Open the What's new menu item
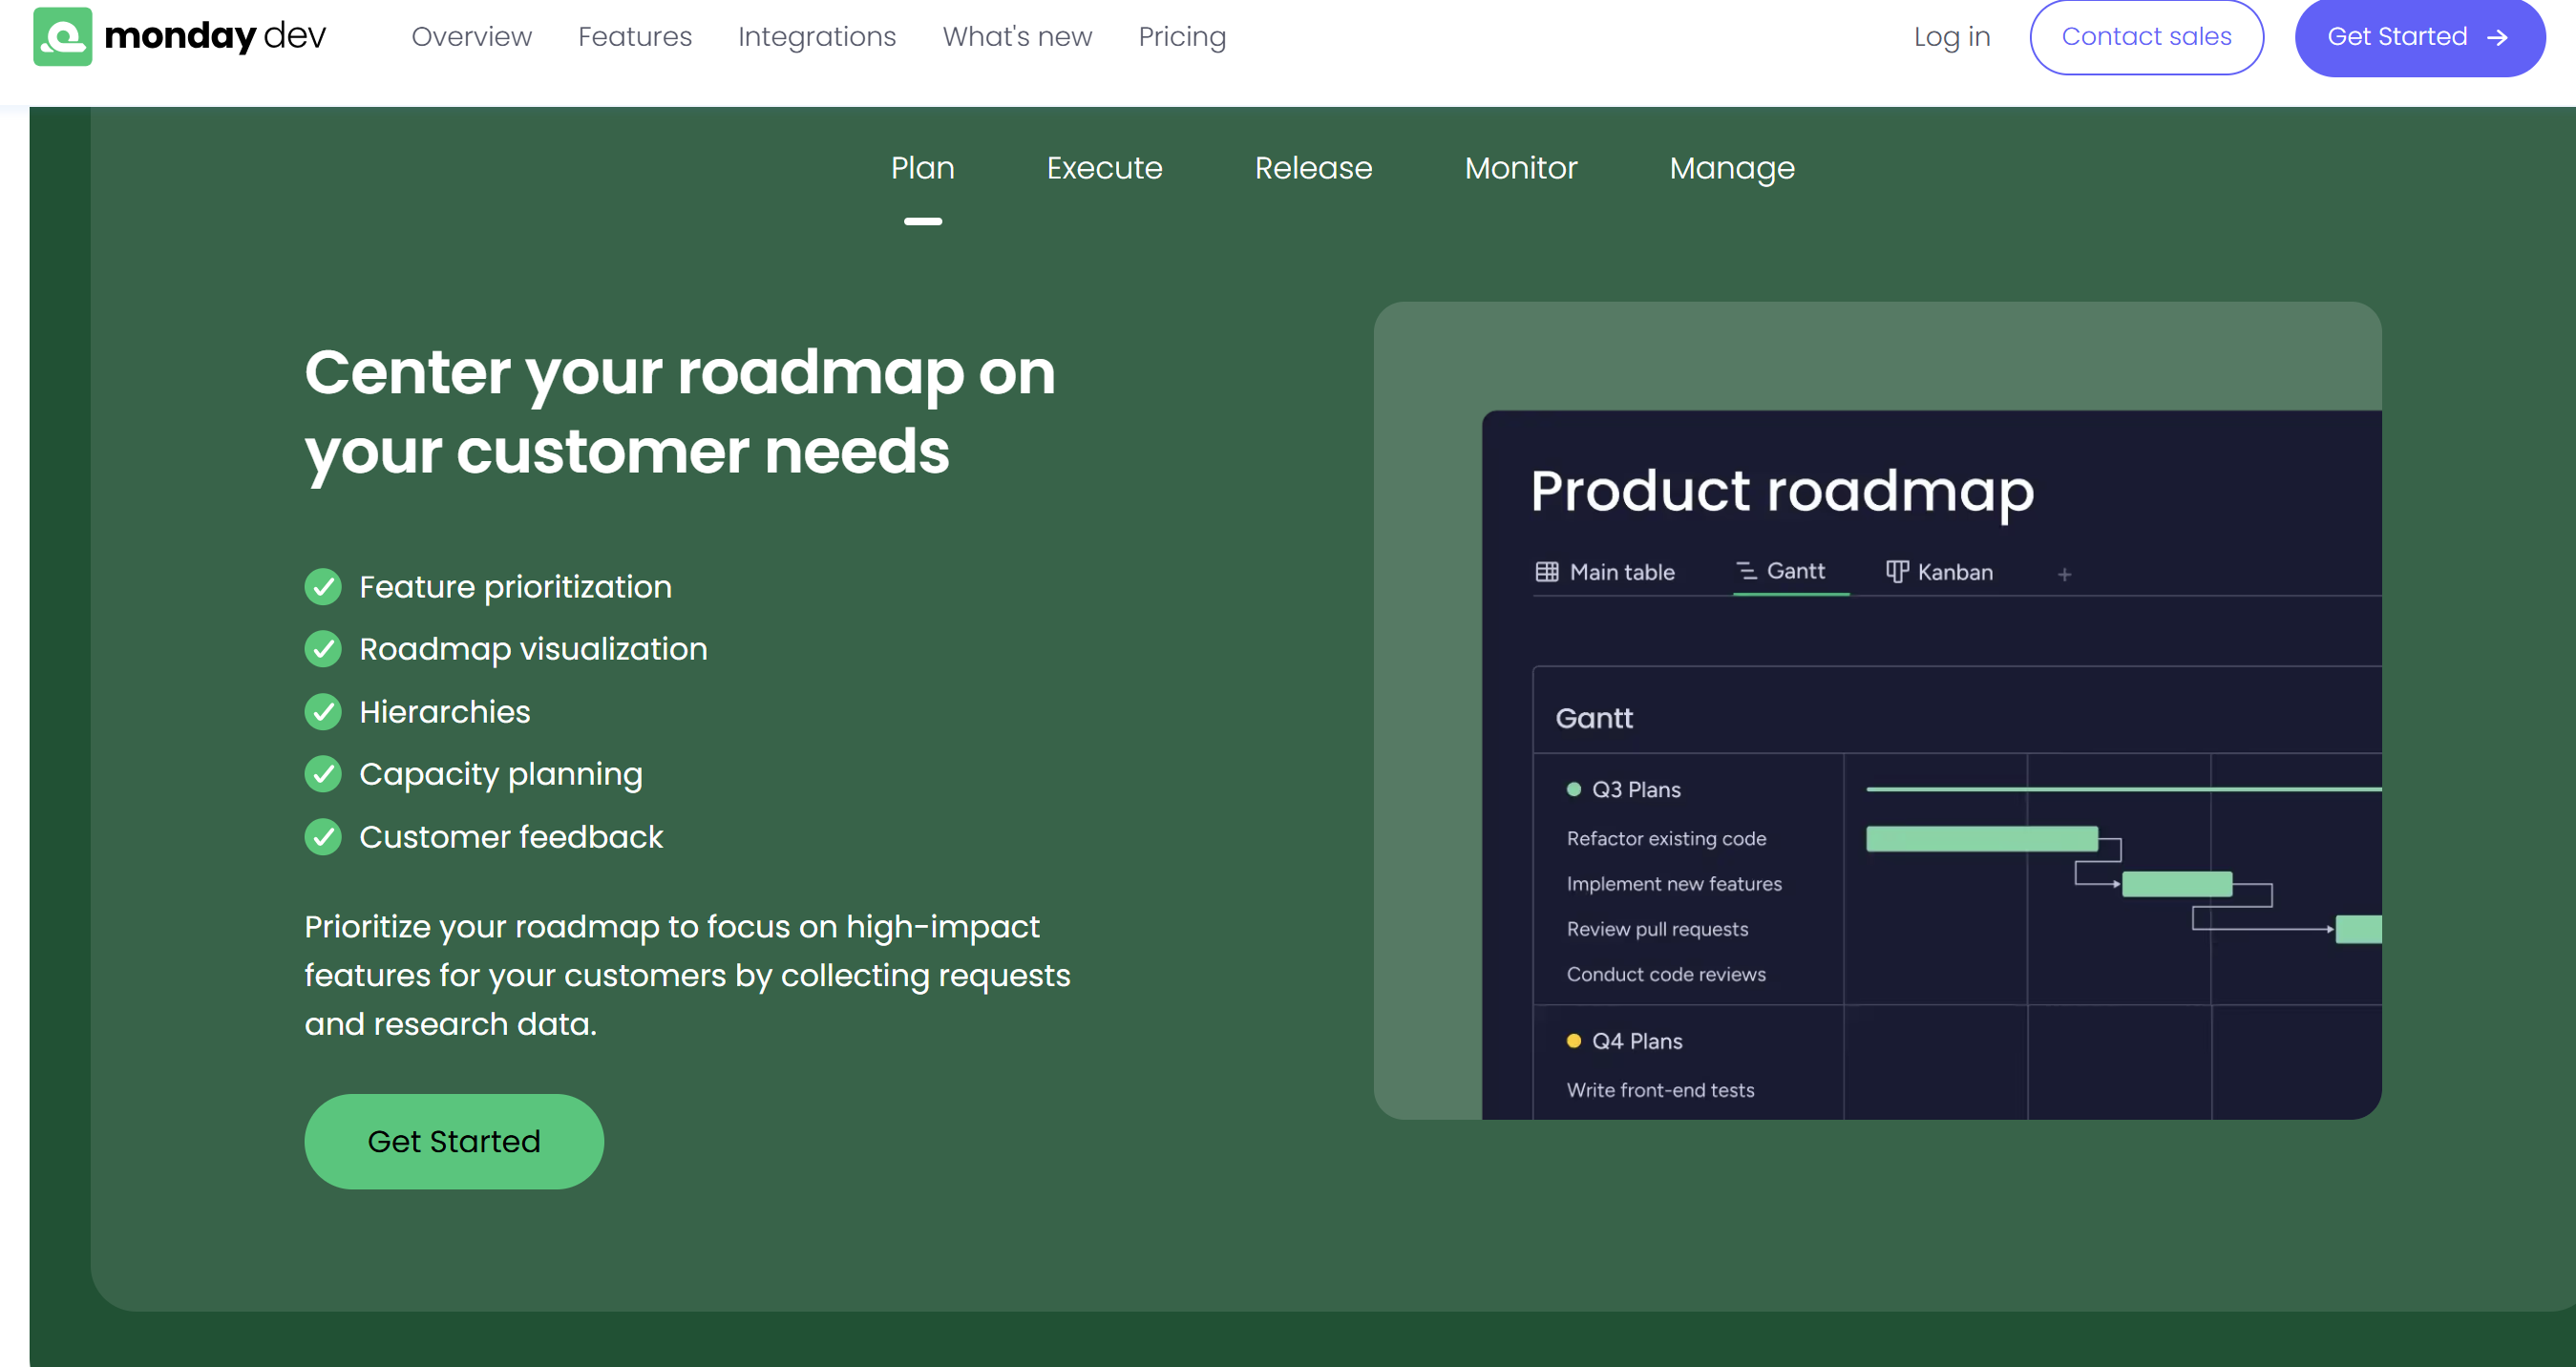 pyautogui.click(x=1017, y=37)
